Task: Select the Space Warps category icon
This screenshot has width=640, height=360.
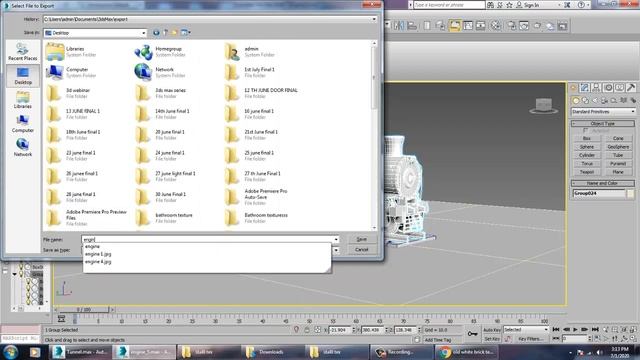Action: (624, 100)
